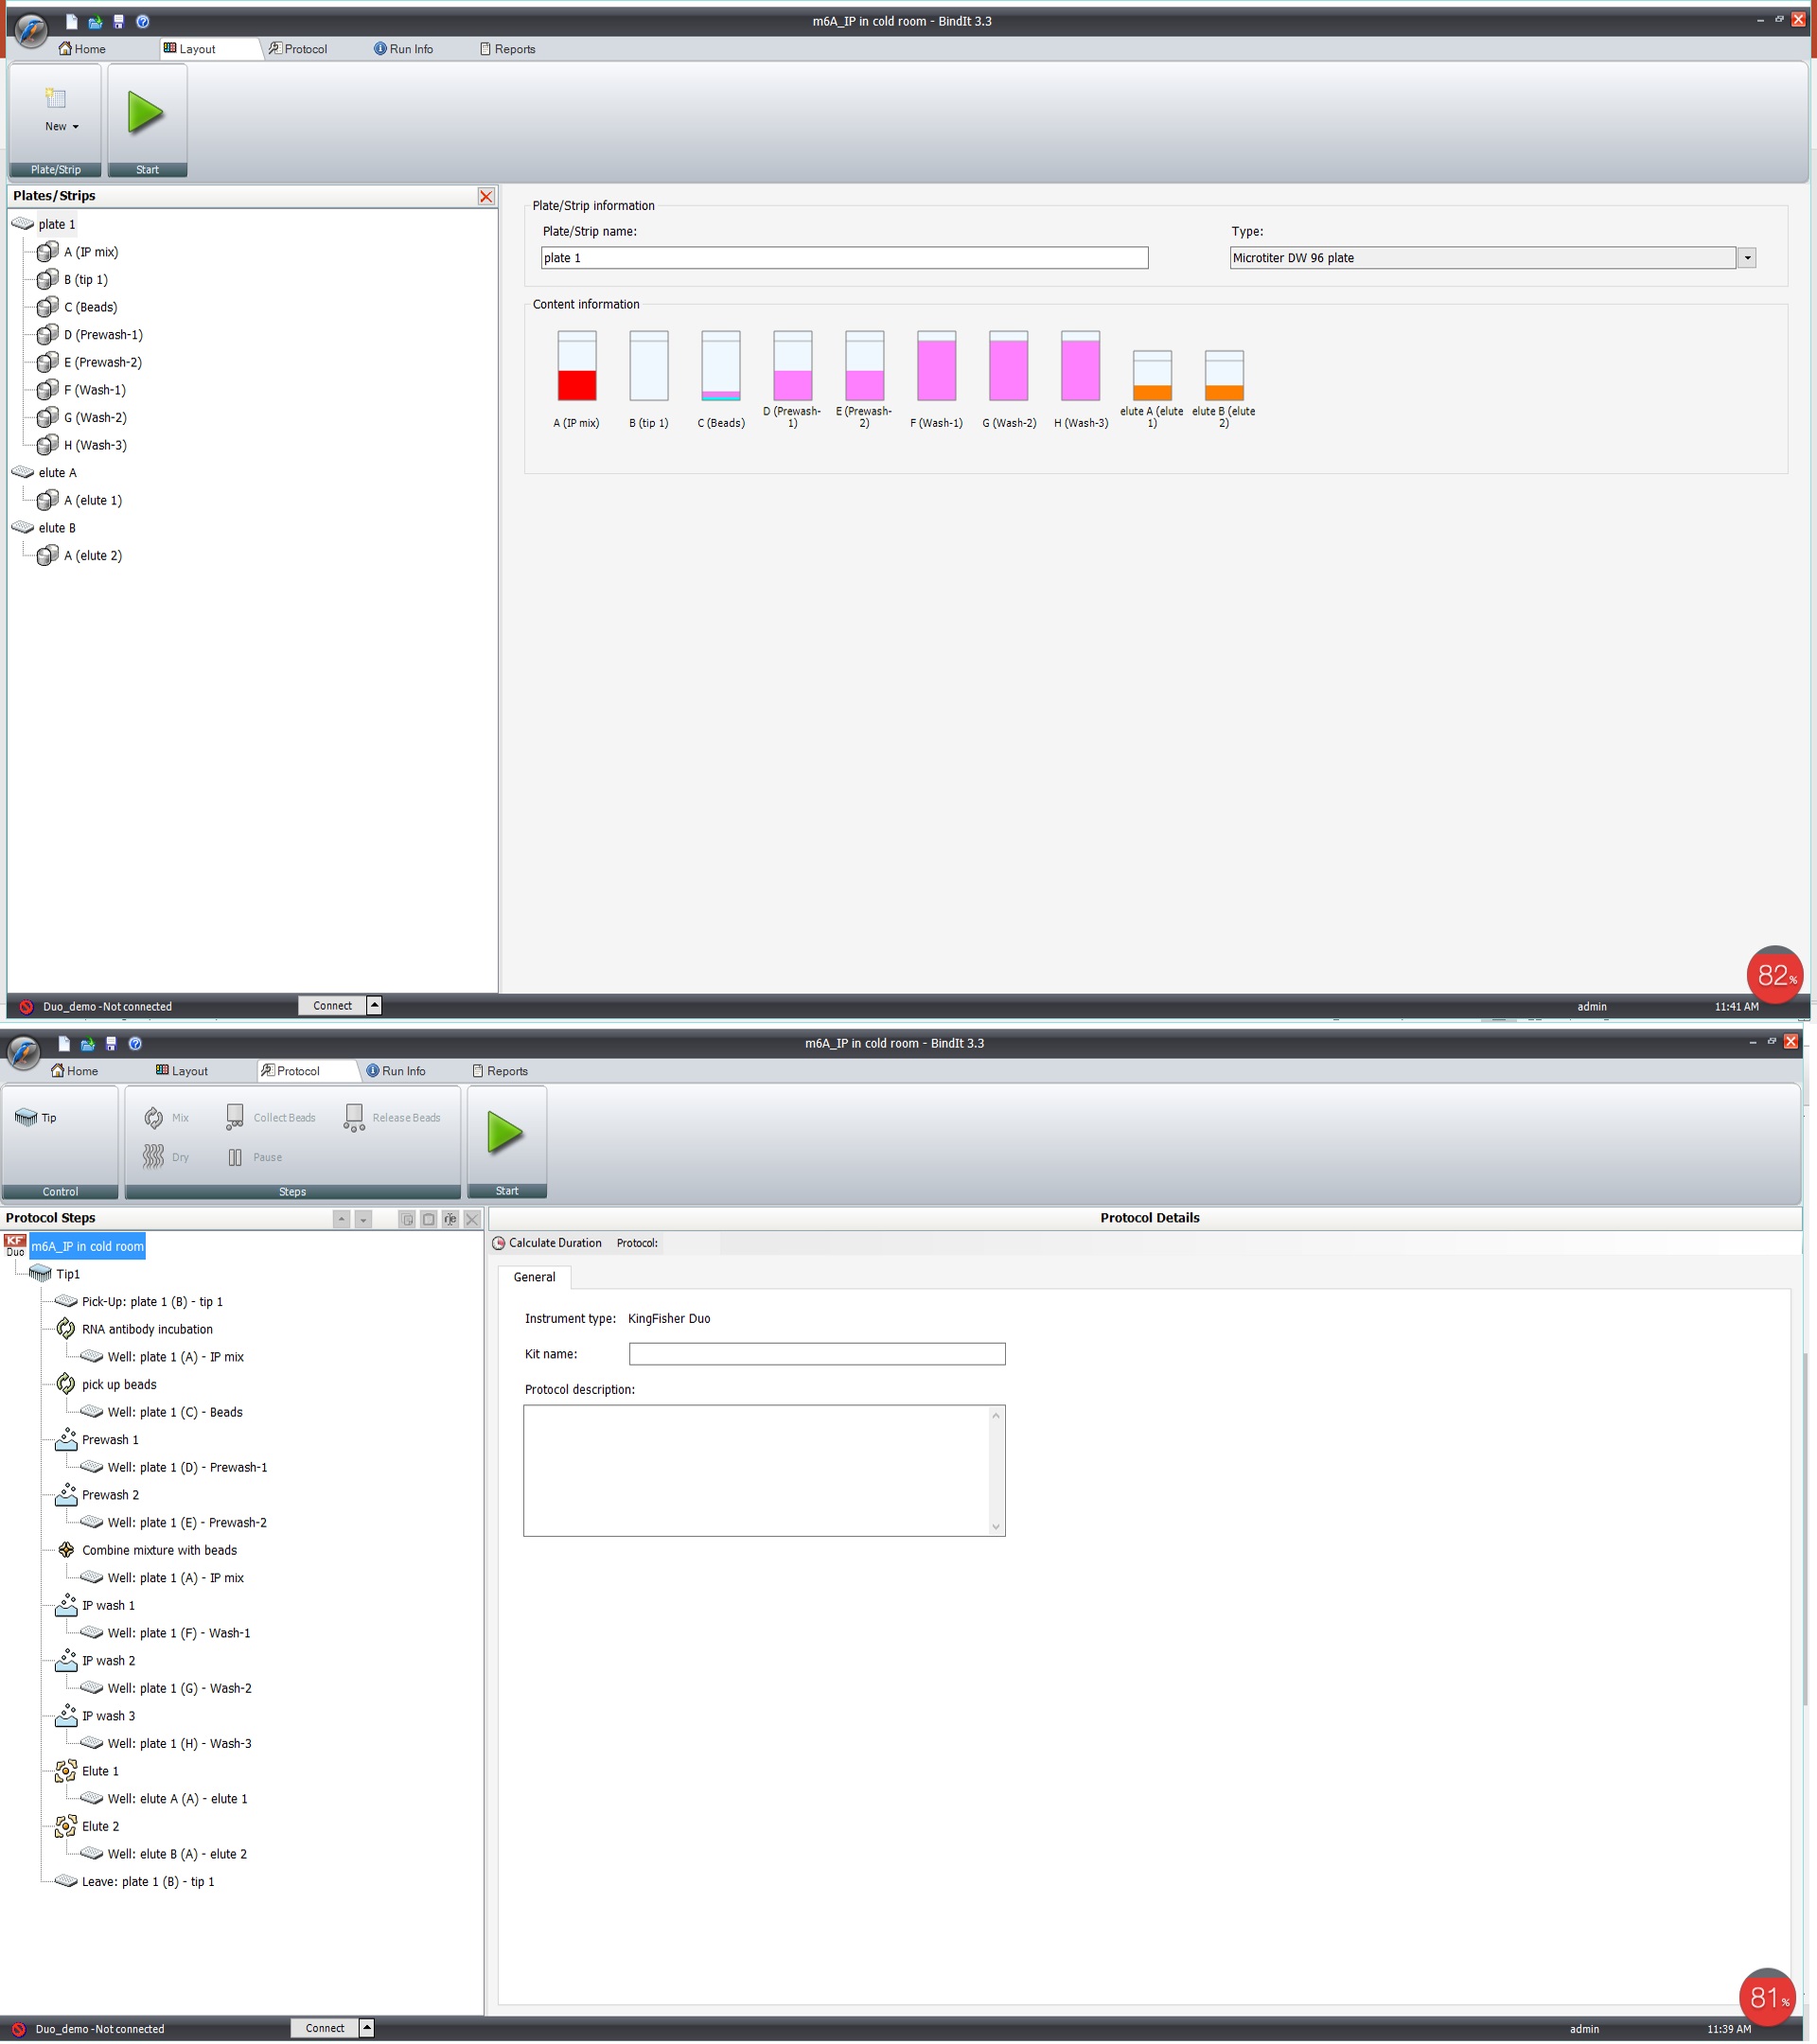Click the Tip control icon
Viewport: 1817px width, 2044px height.
tap(27, 1118)
